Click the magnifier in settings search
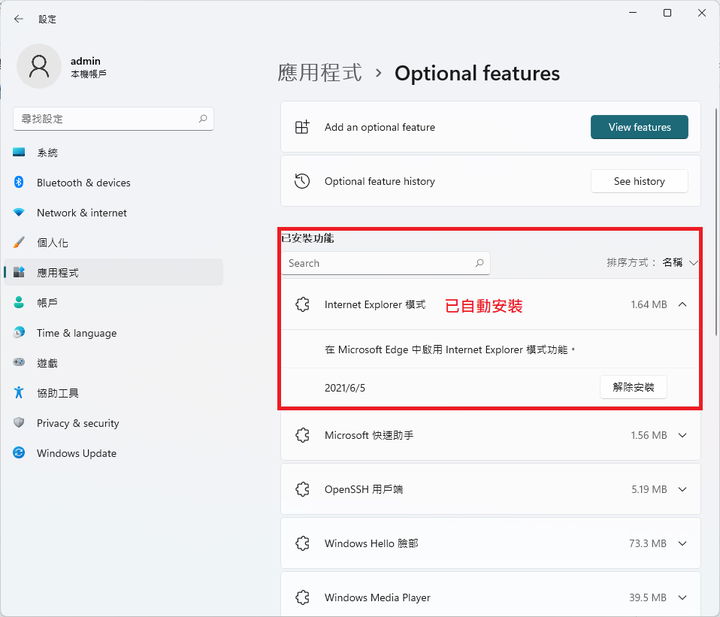Screen dimensions: 720x617 tap(202, 119)
